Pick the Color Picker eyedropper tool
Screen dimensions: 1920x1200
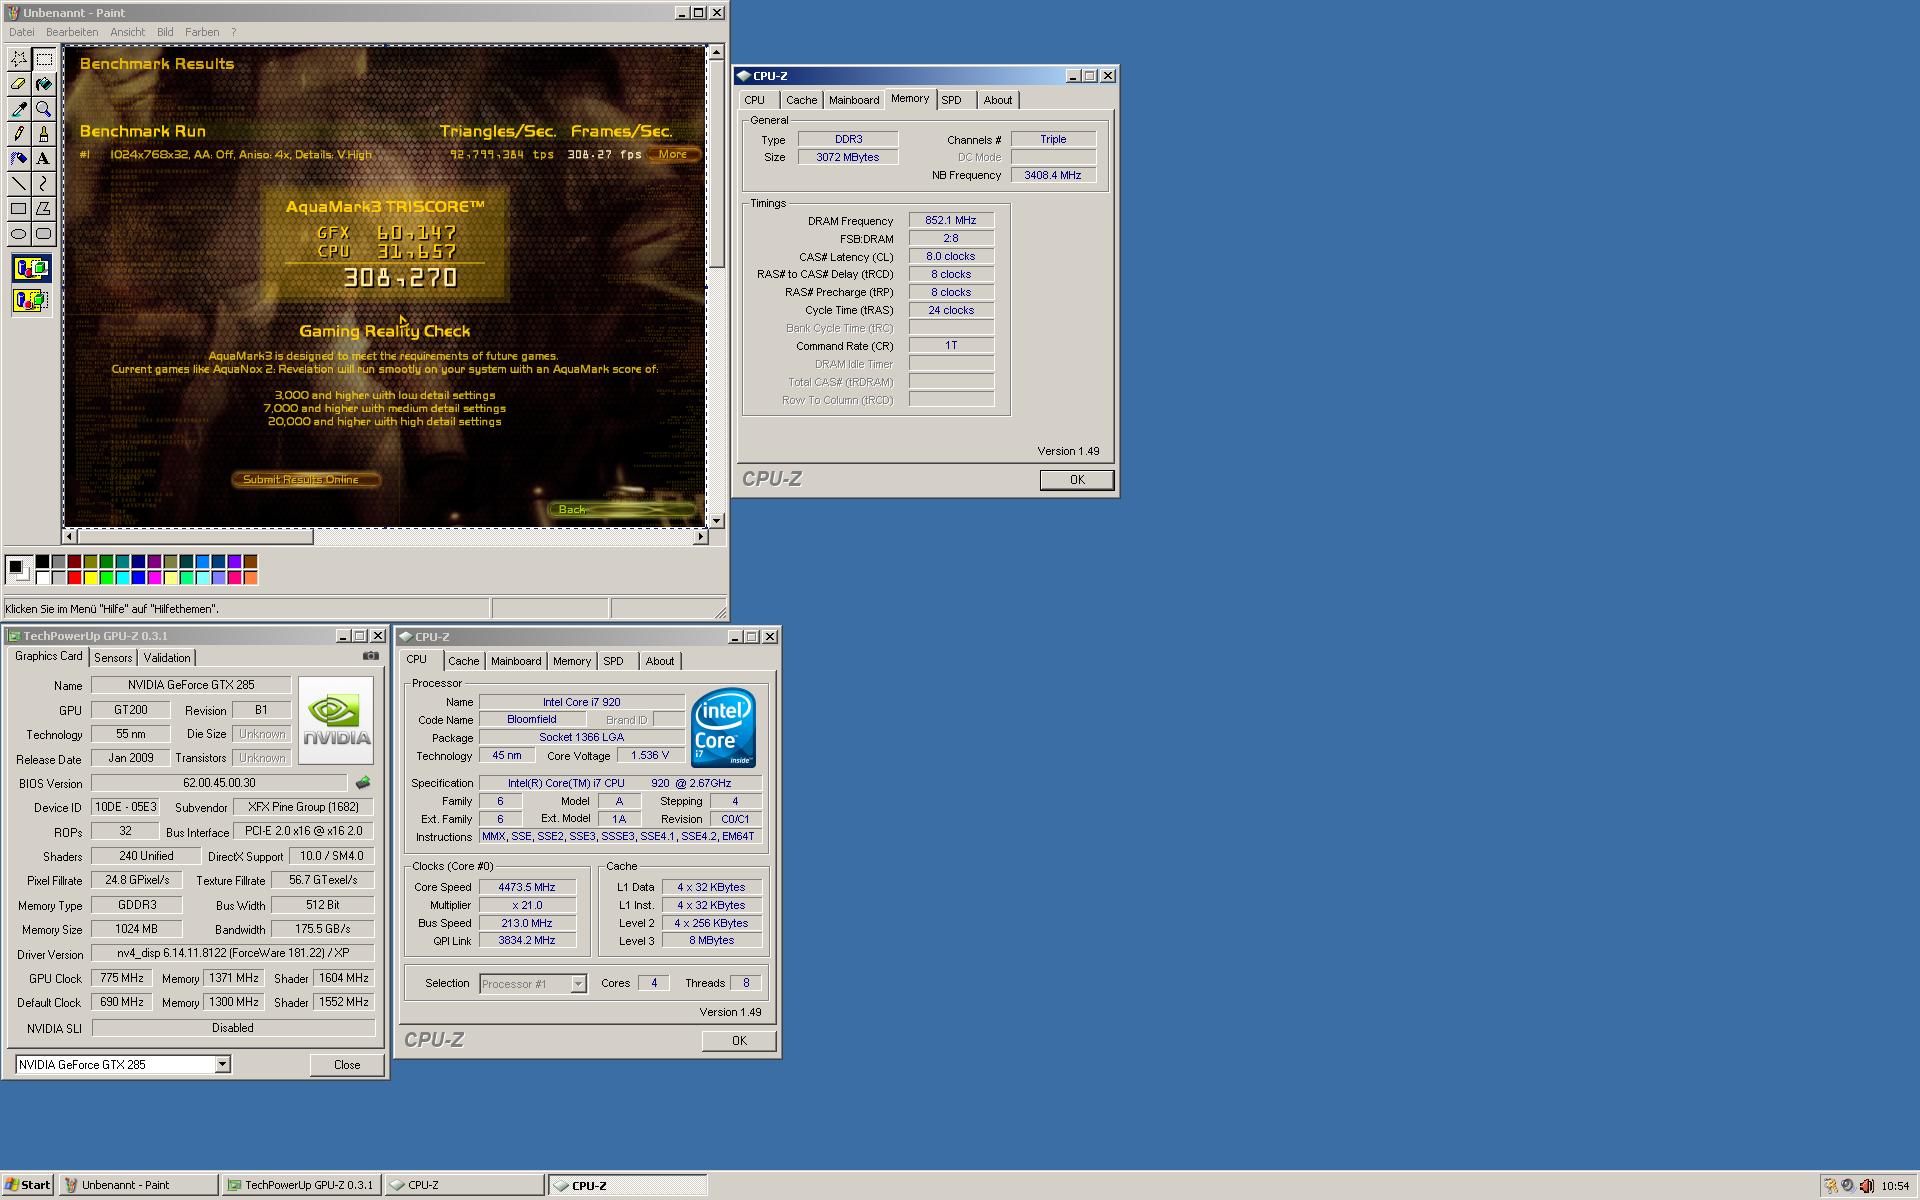pyautogui.click(x=18, y=109)
